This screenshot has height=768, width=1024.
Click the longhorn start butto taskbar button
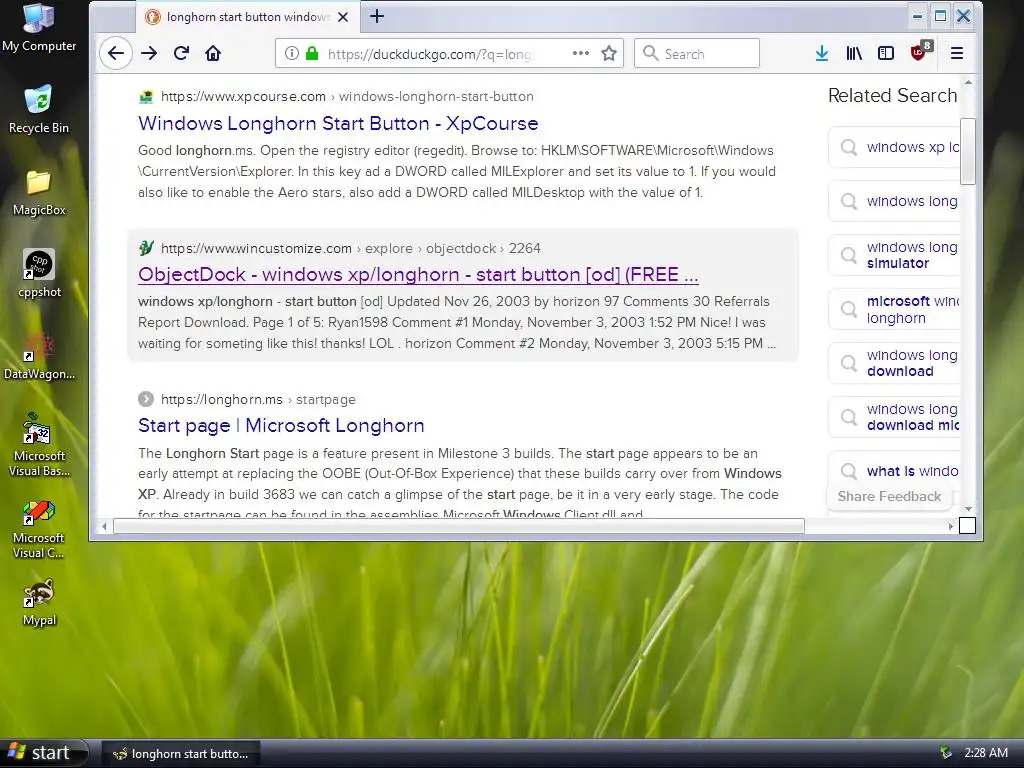182,754
